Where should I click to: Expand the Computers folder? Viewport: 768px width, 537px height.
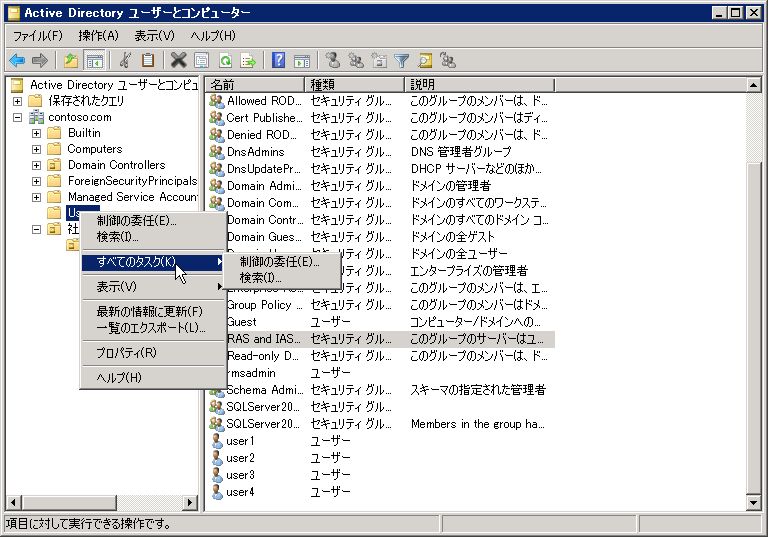(x=37, y=149)
